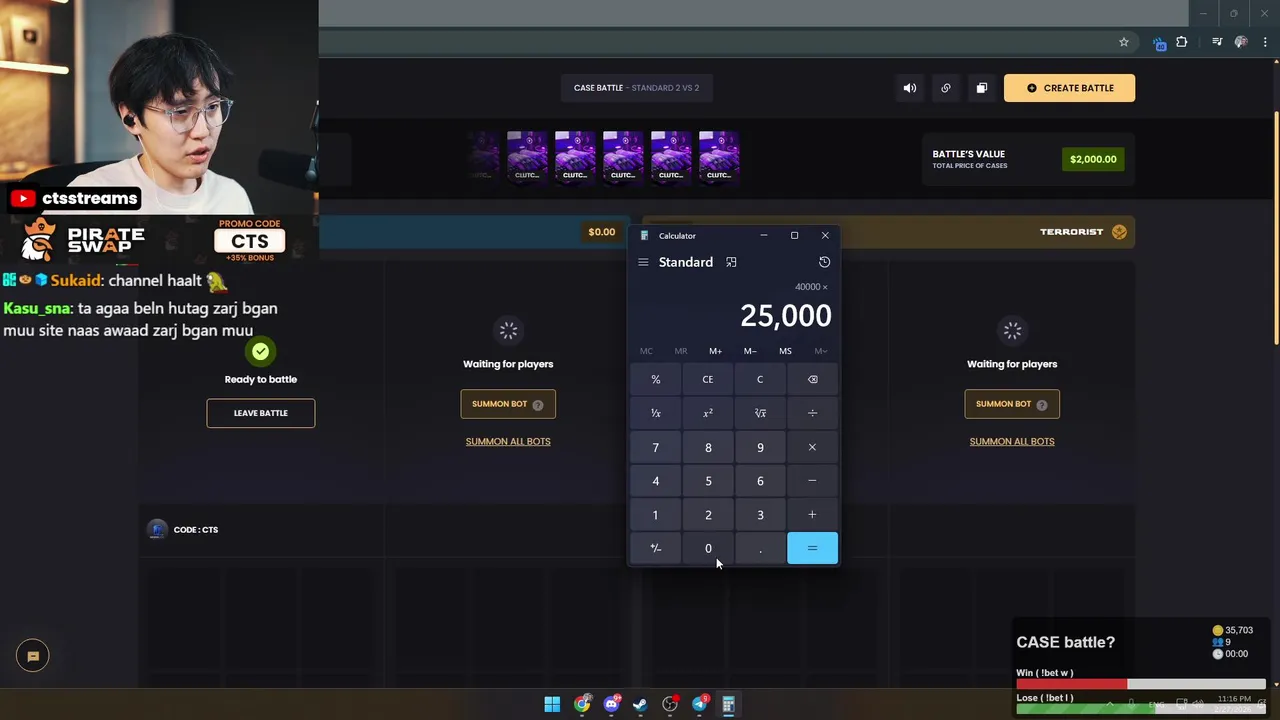Open Chrome from the taskbar

[582, 704]
